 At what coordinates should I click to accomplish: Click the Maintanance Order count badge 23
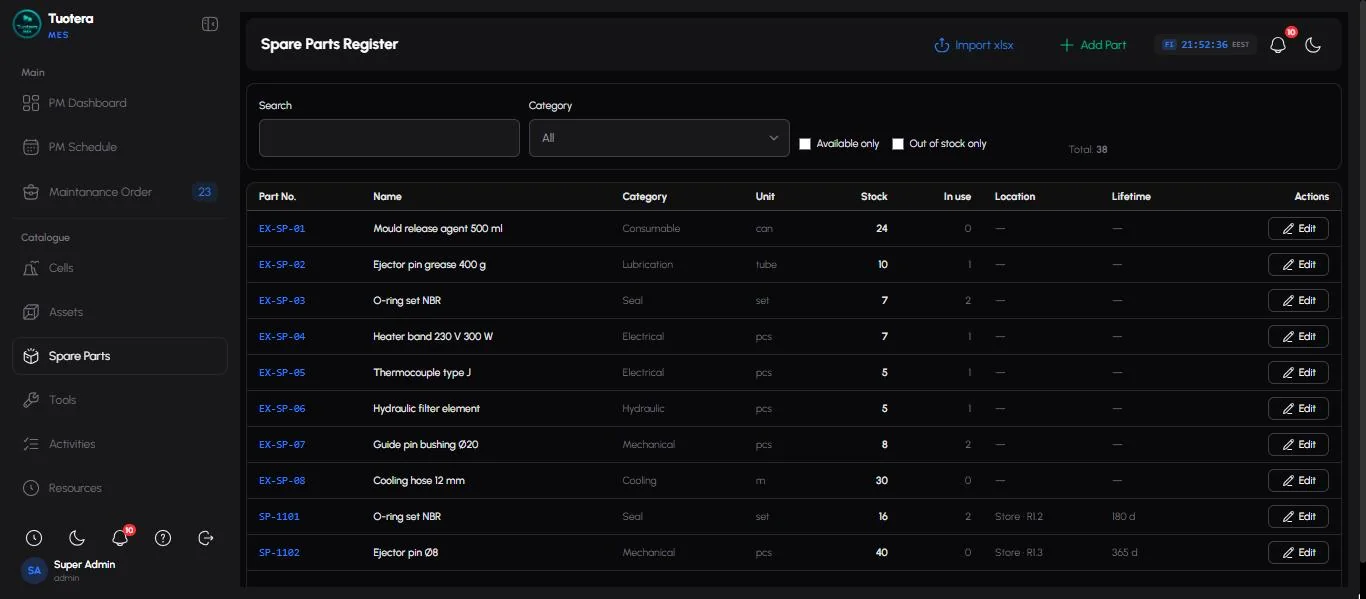point(205,192)
